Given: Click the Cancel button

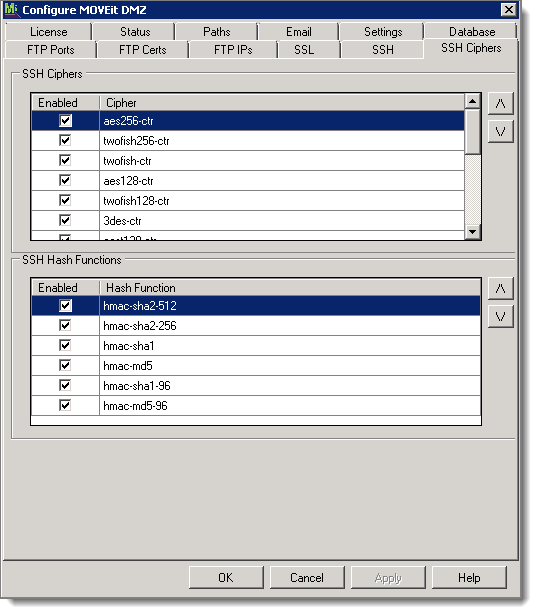Looking at the screenshot, I should (x=307, y=578).
